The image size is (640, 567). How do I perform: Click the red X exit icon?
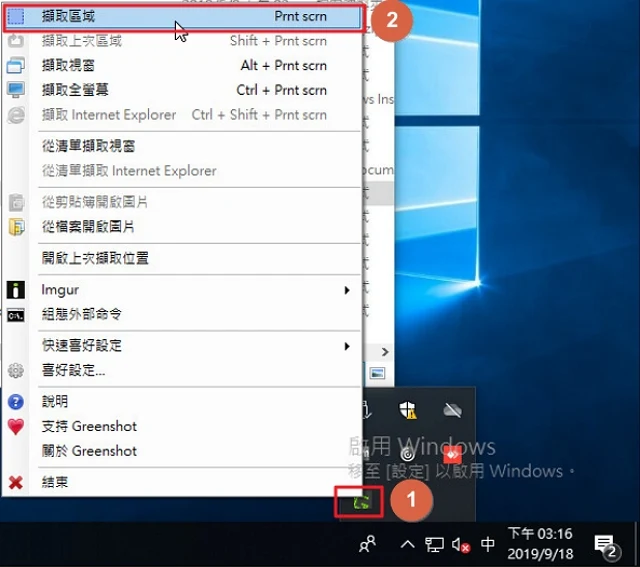point(16,483)
